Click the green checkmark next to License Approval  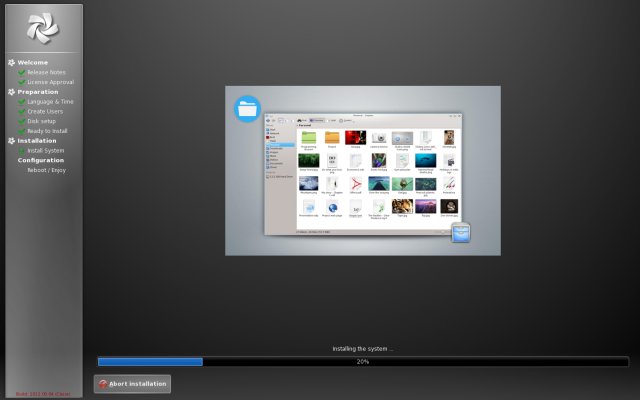click(x=21, y=82)
